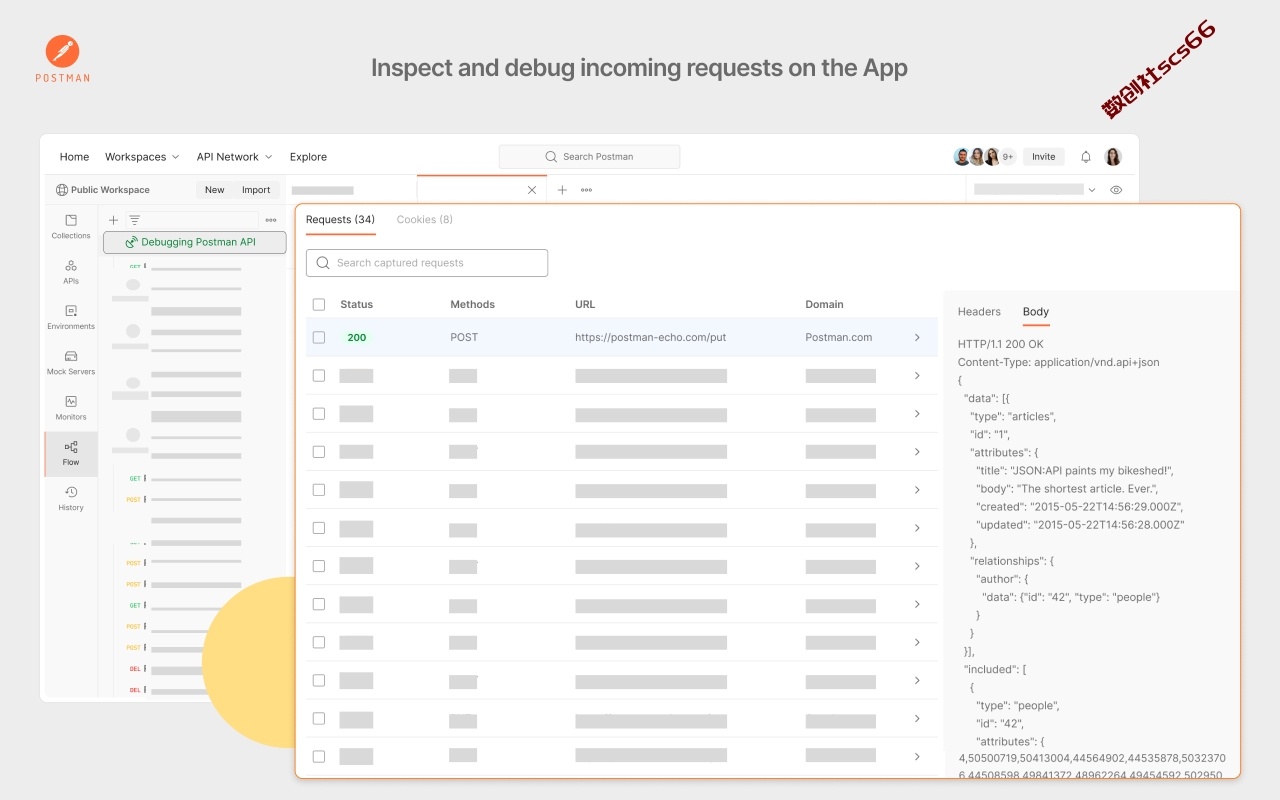1280x800 pixels.
Task: Click the Search Postman field
Action: [589, 157]
